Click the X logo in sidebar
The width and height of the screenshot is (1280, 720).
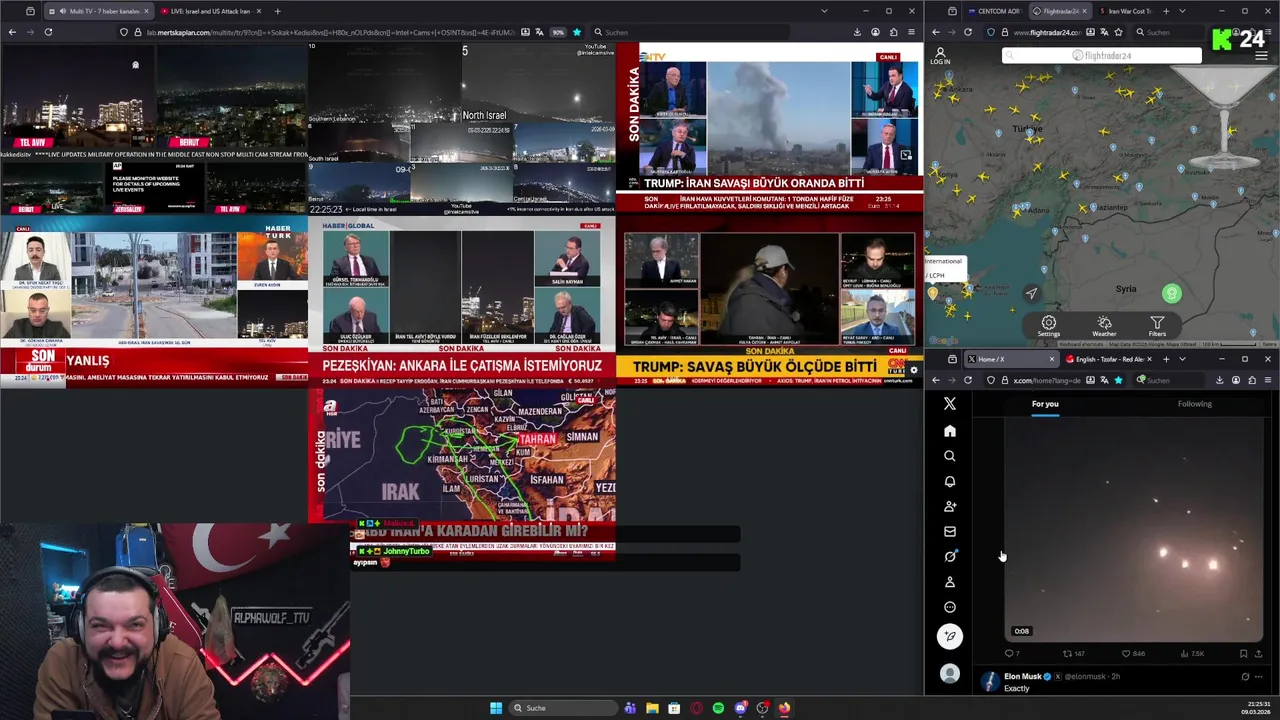click(950, 404)
